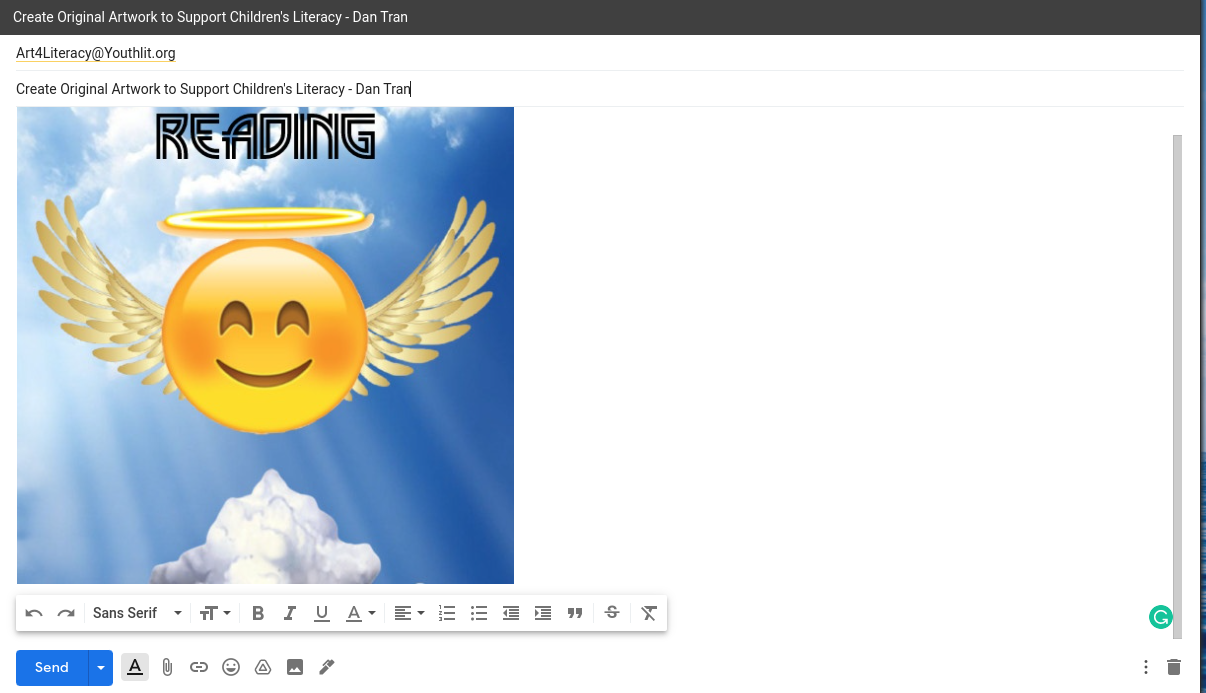Open the more send options arrow
Image resolution: width=1206 pixels, height=693 pixels.
coord(101,667)
